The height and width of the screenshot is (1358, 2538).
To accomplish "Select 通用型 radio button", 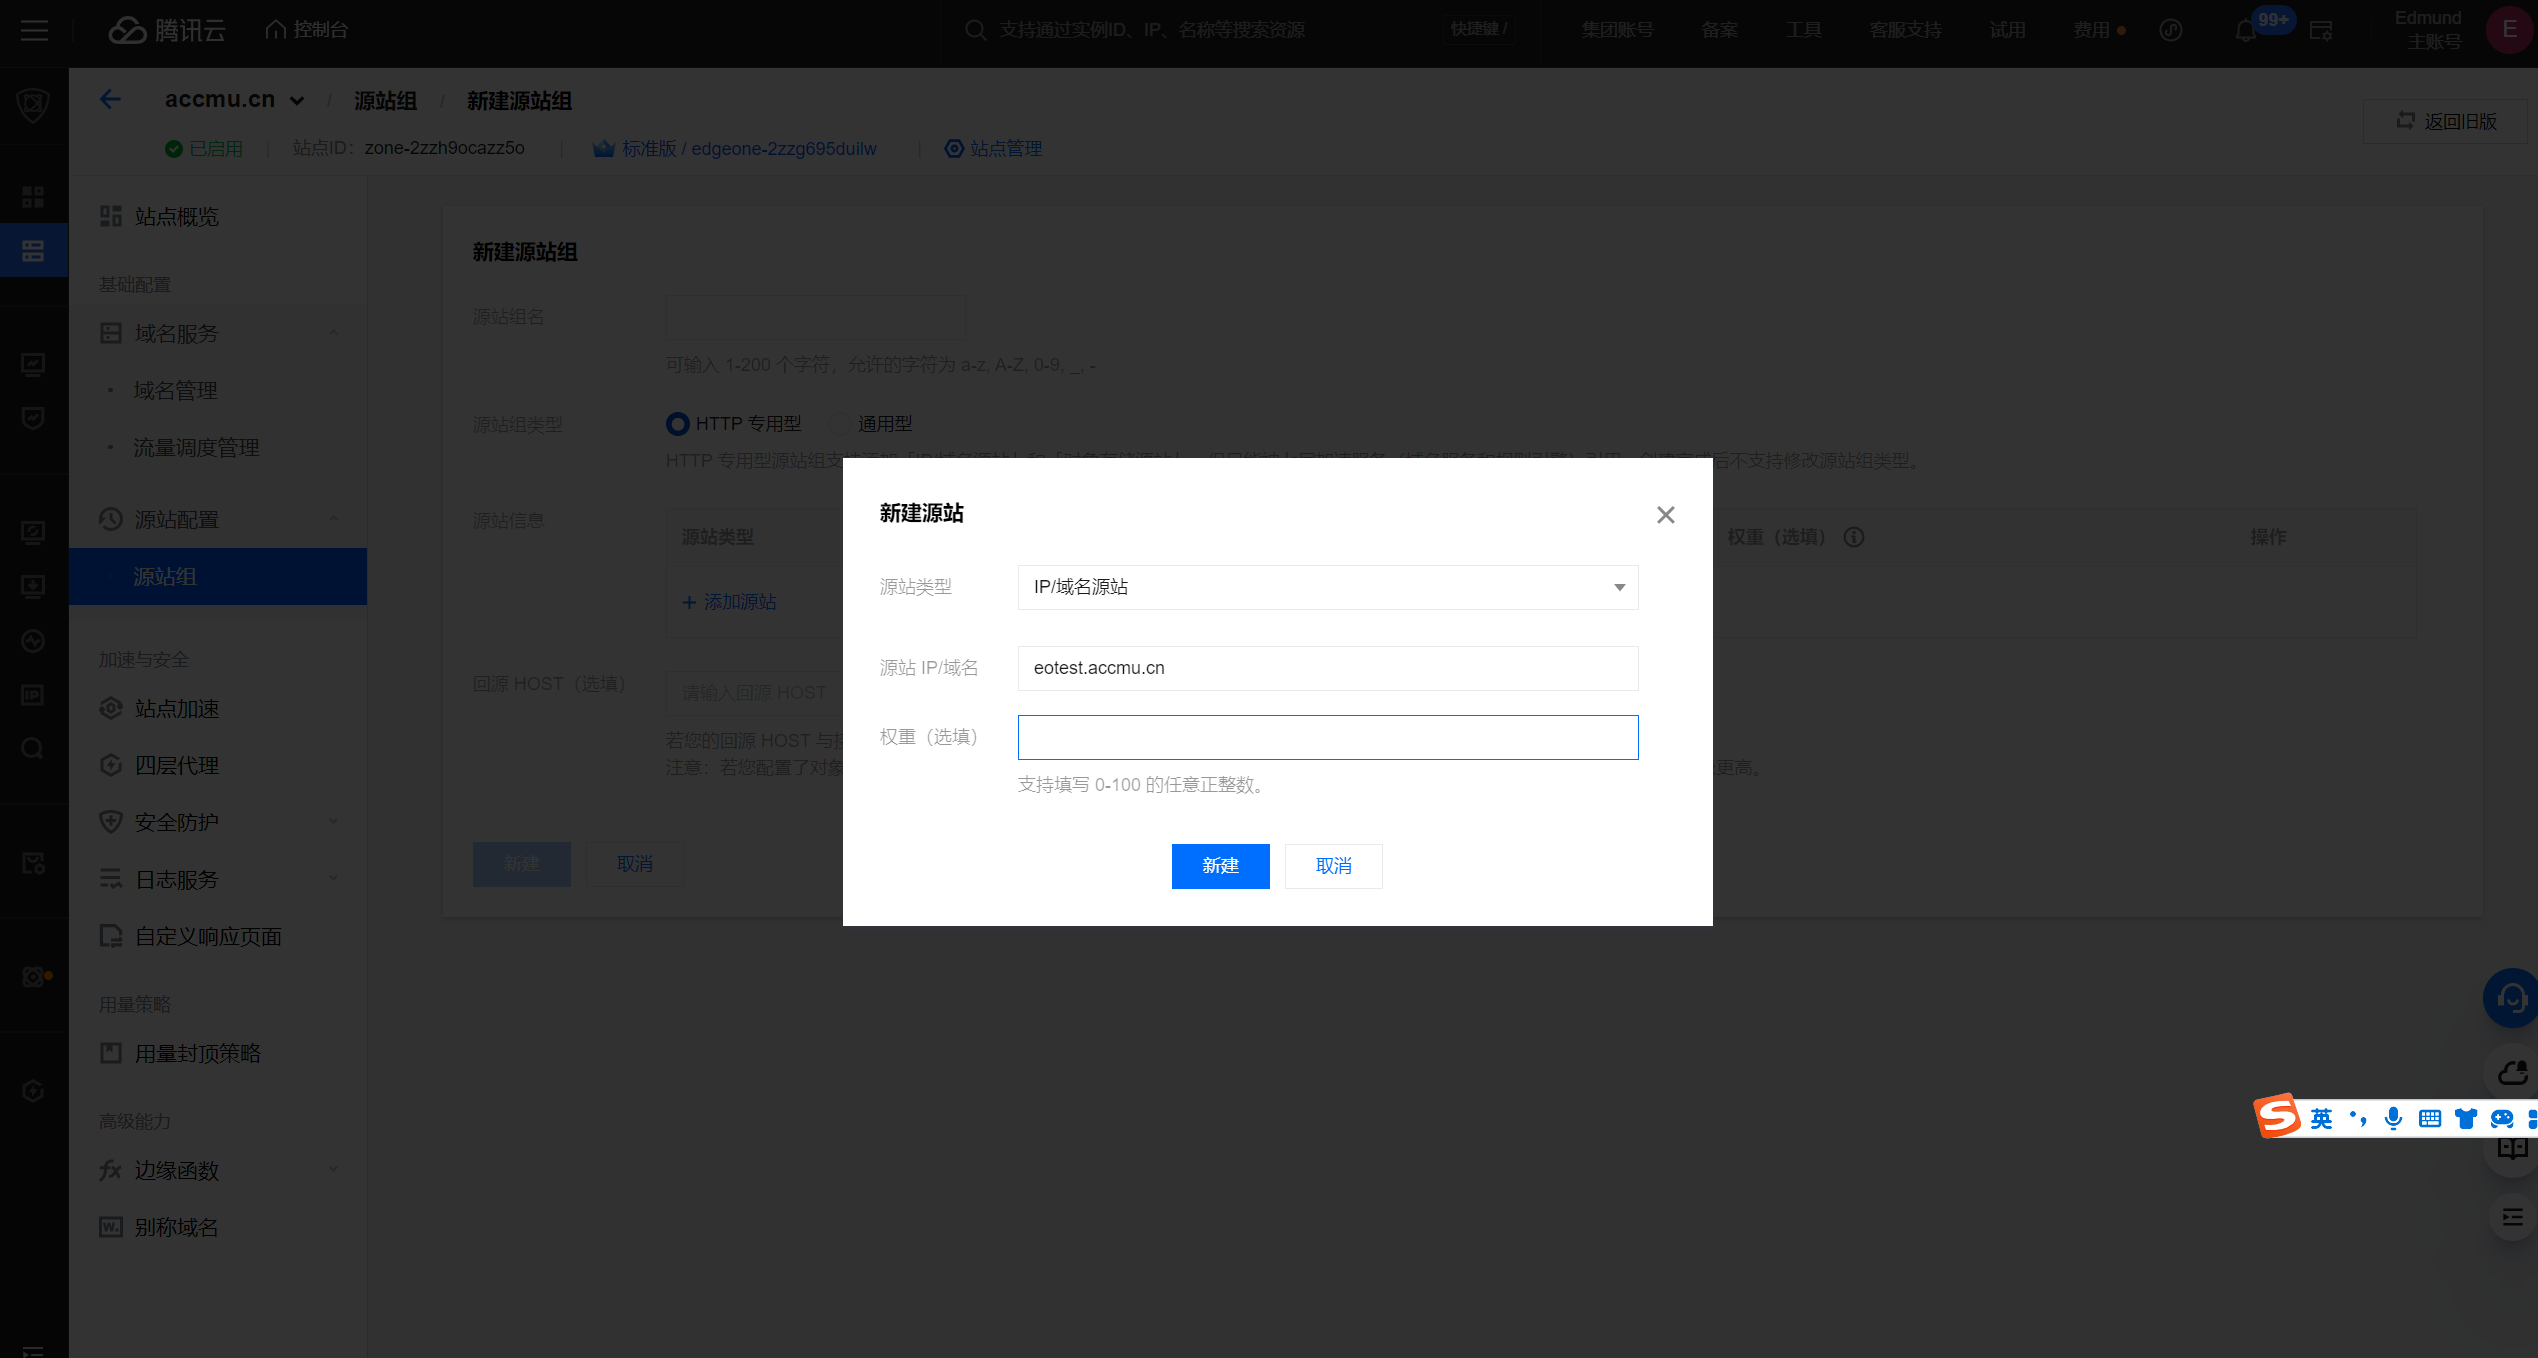I will coord(838,424).
